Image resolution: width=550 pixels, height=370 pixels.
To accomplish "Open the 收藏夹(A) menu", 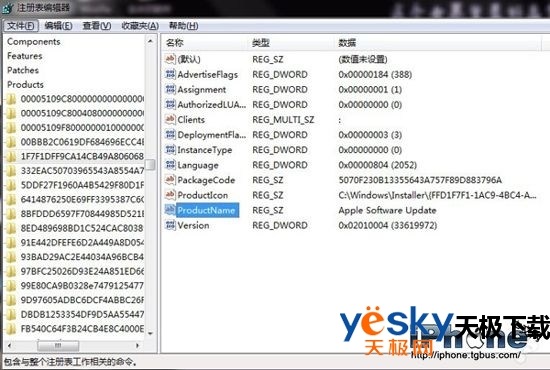I will [140, 26].
